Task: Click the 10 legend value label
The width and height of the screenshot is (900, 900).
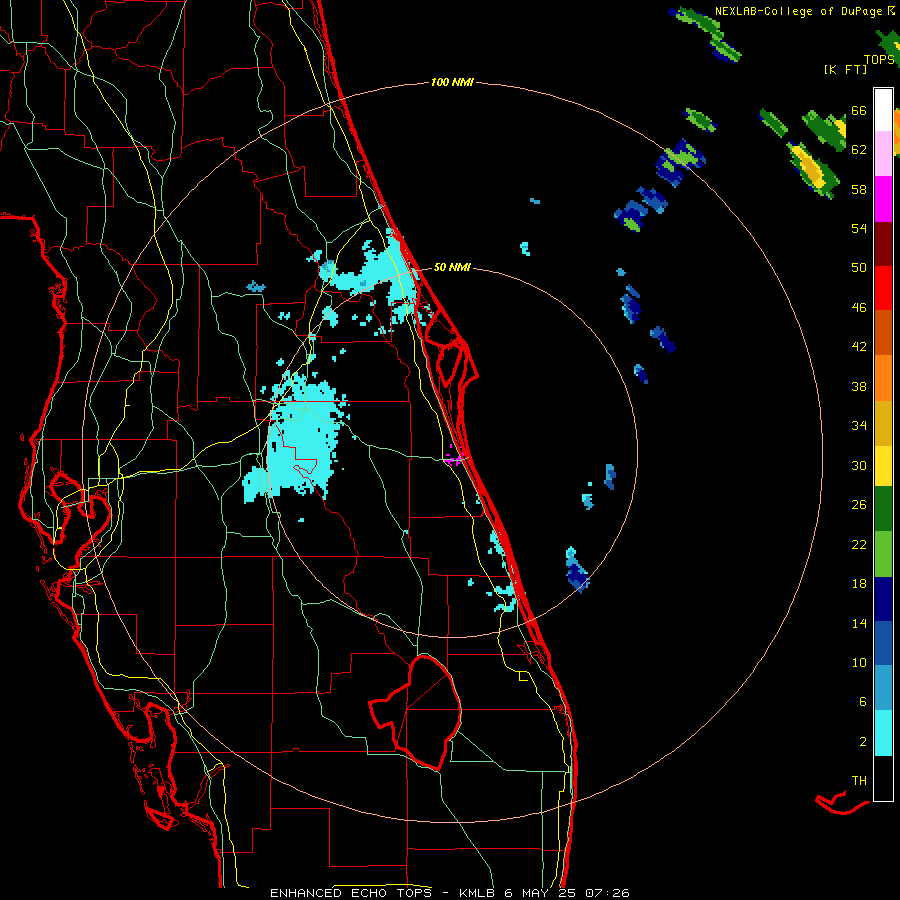Action: [859, 662]
